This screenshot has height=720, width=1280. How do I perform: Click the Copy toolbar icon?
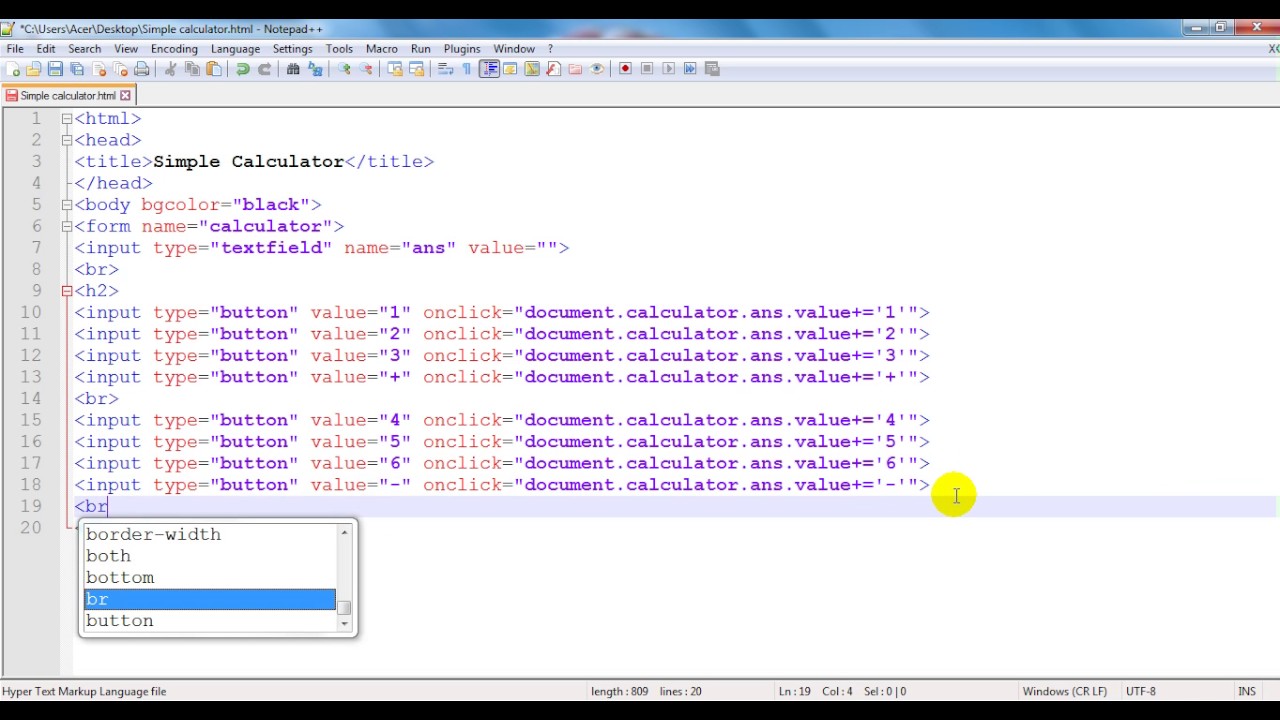[x=192, y=69]
